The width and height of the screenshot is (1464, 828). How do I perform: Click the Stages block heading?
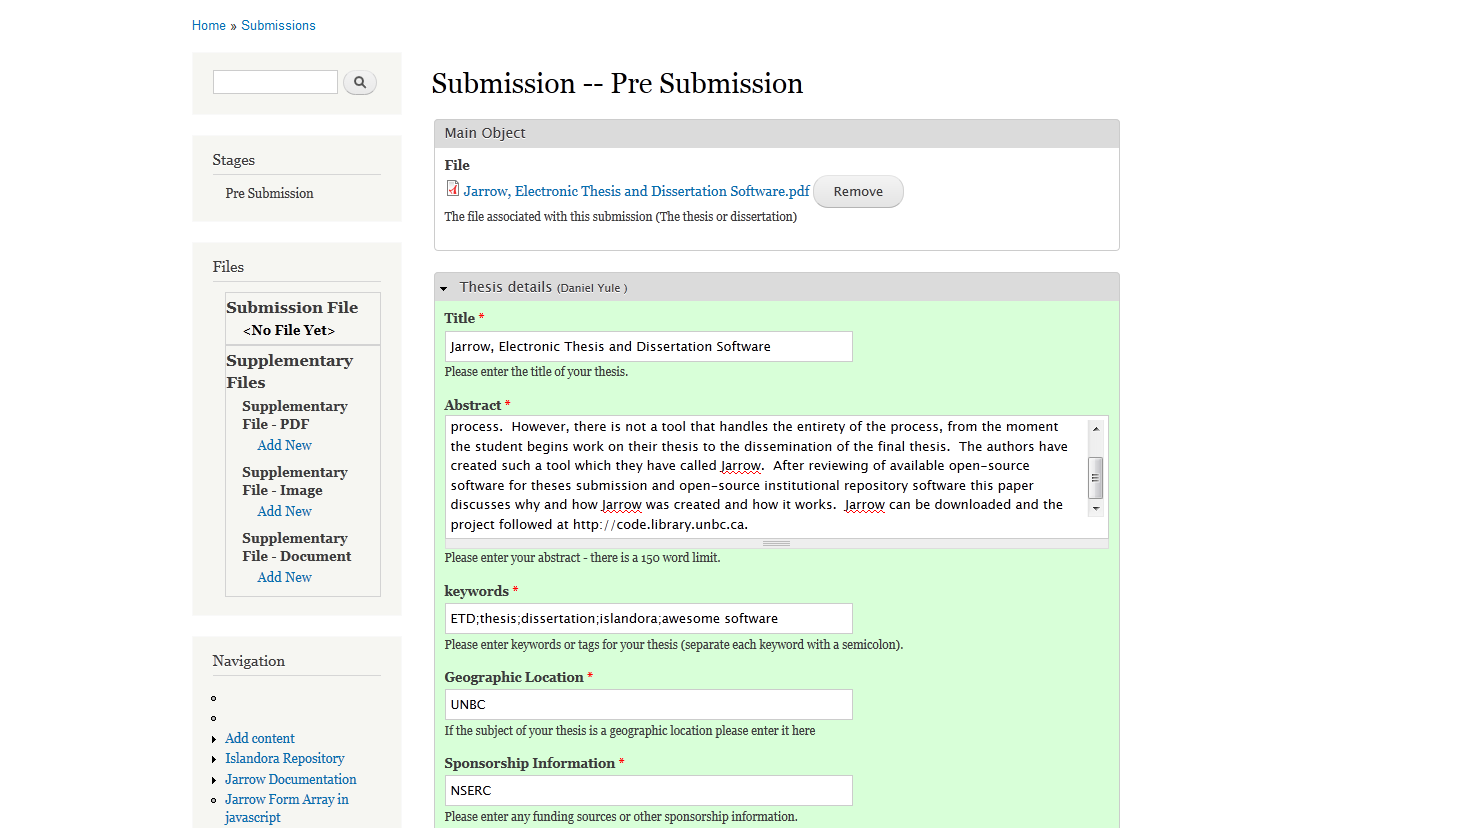(x=233, y=160)
